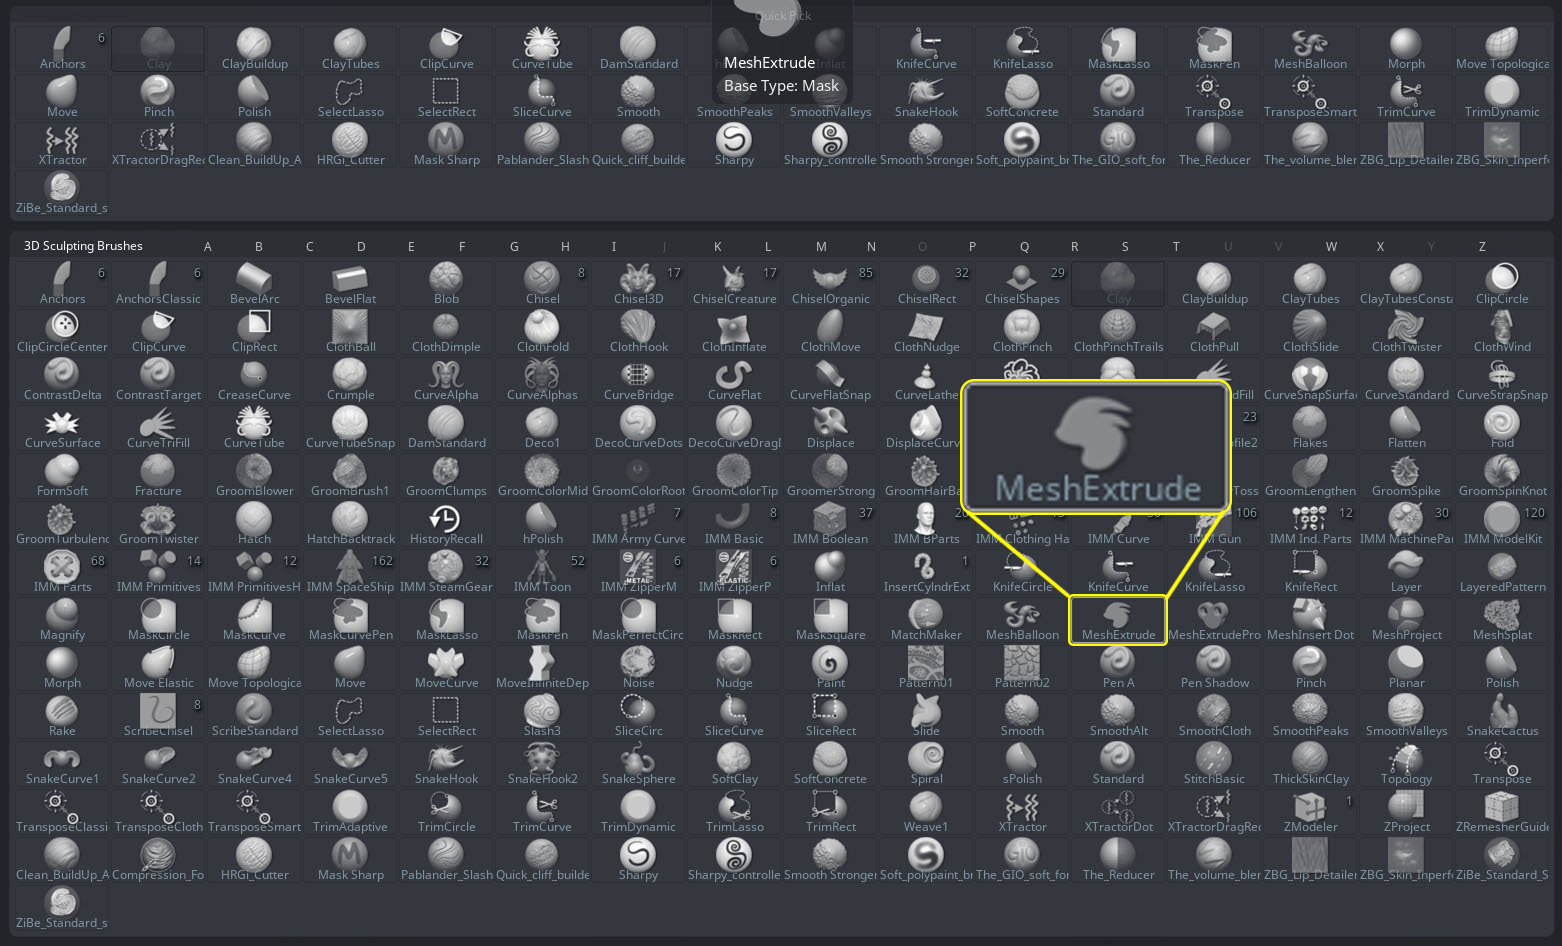
Task: Select the Chisel3D brush
Action: tap(638, 285)
